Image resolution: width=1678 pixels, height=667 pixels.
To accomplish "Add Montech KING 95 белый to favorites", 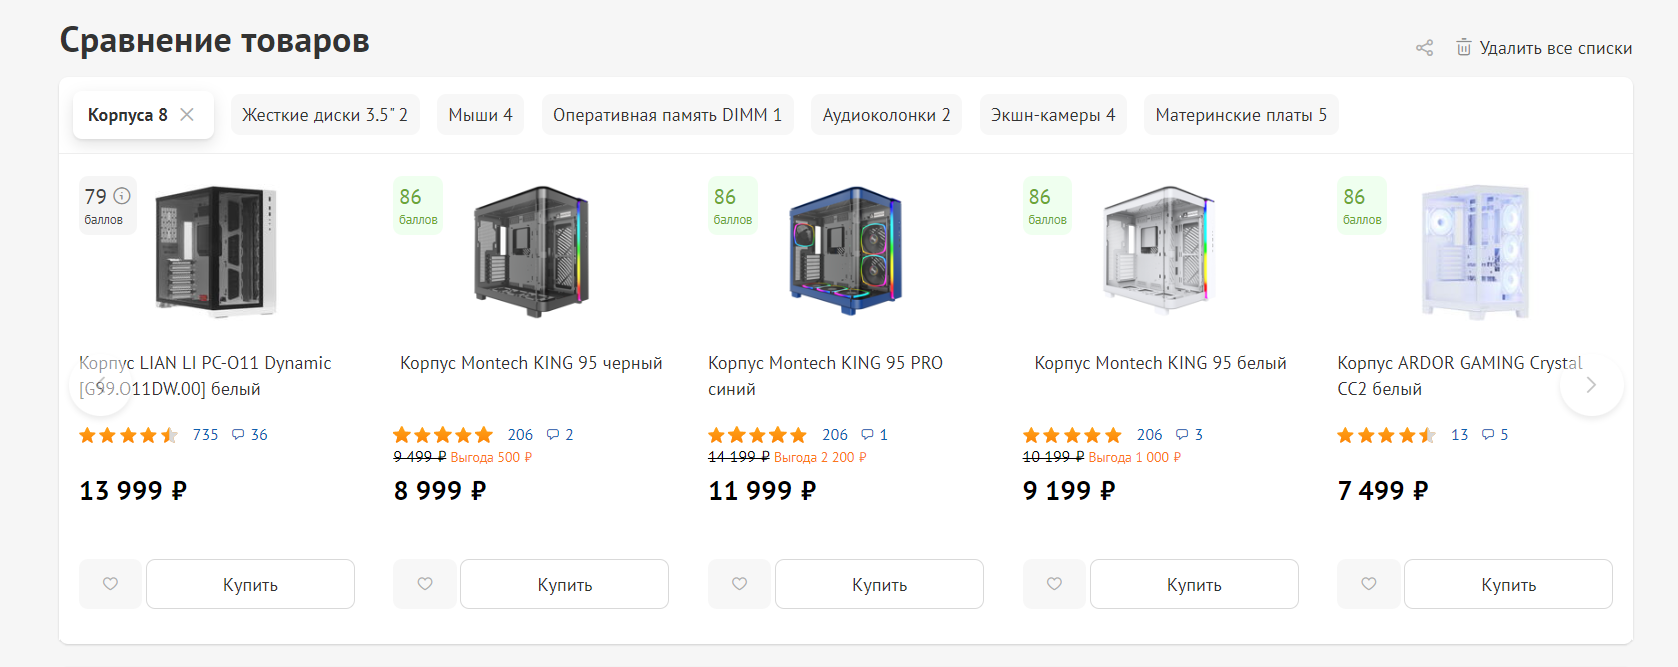I will [1054, 584].
